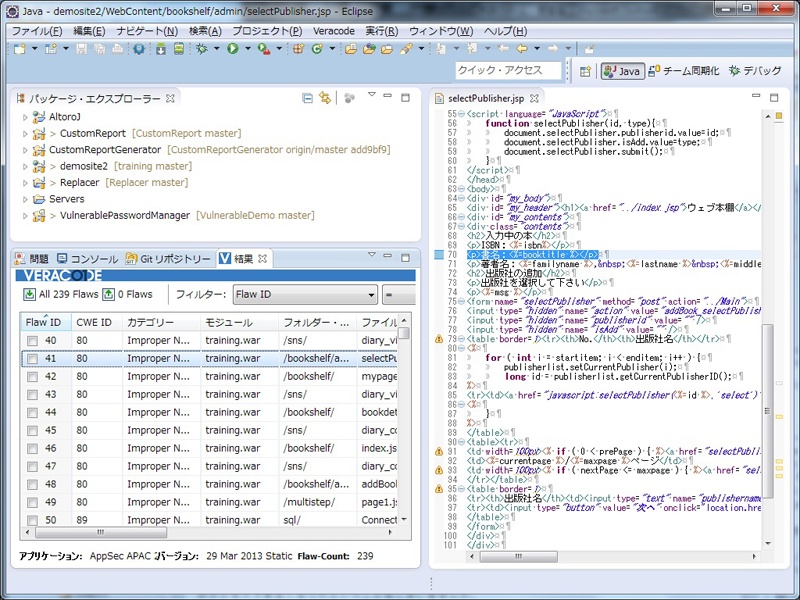Click the download All 239 Flaws icon

point(30,294)
